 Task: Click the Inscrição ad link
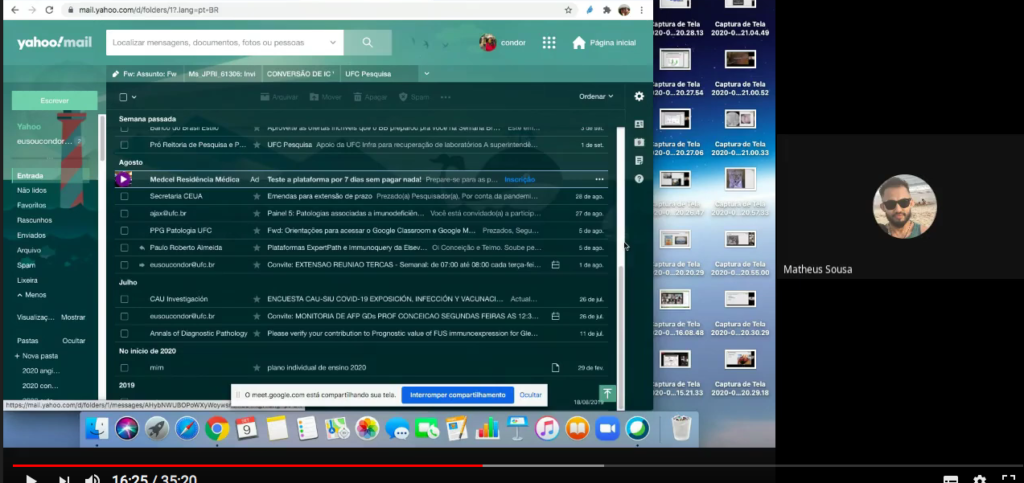(519, 179)
